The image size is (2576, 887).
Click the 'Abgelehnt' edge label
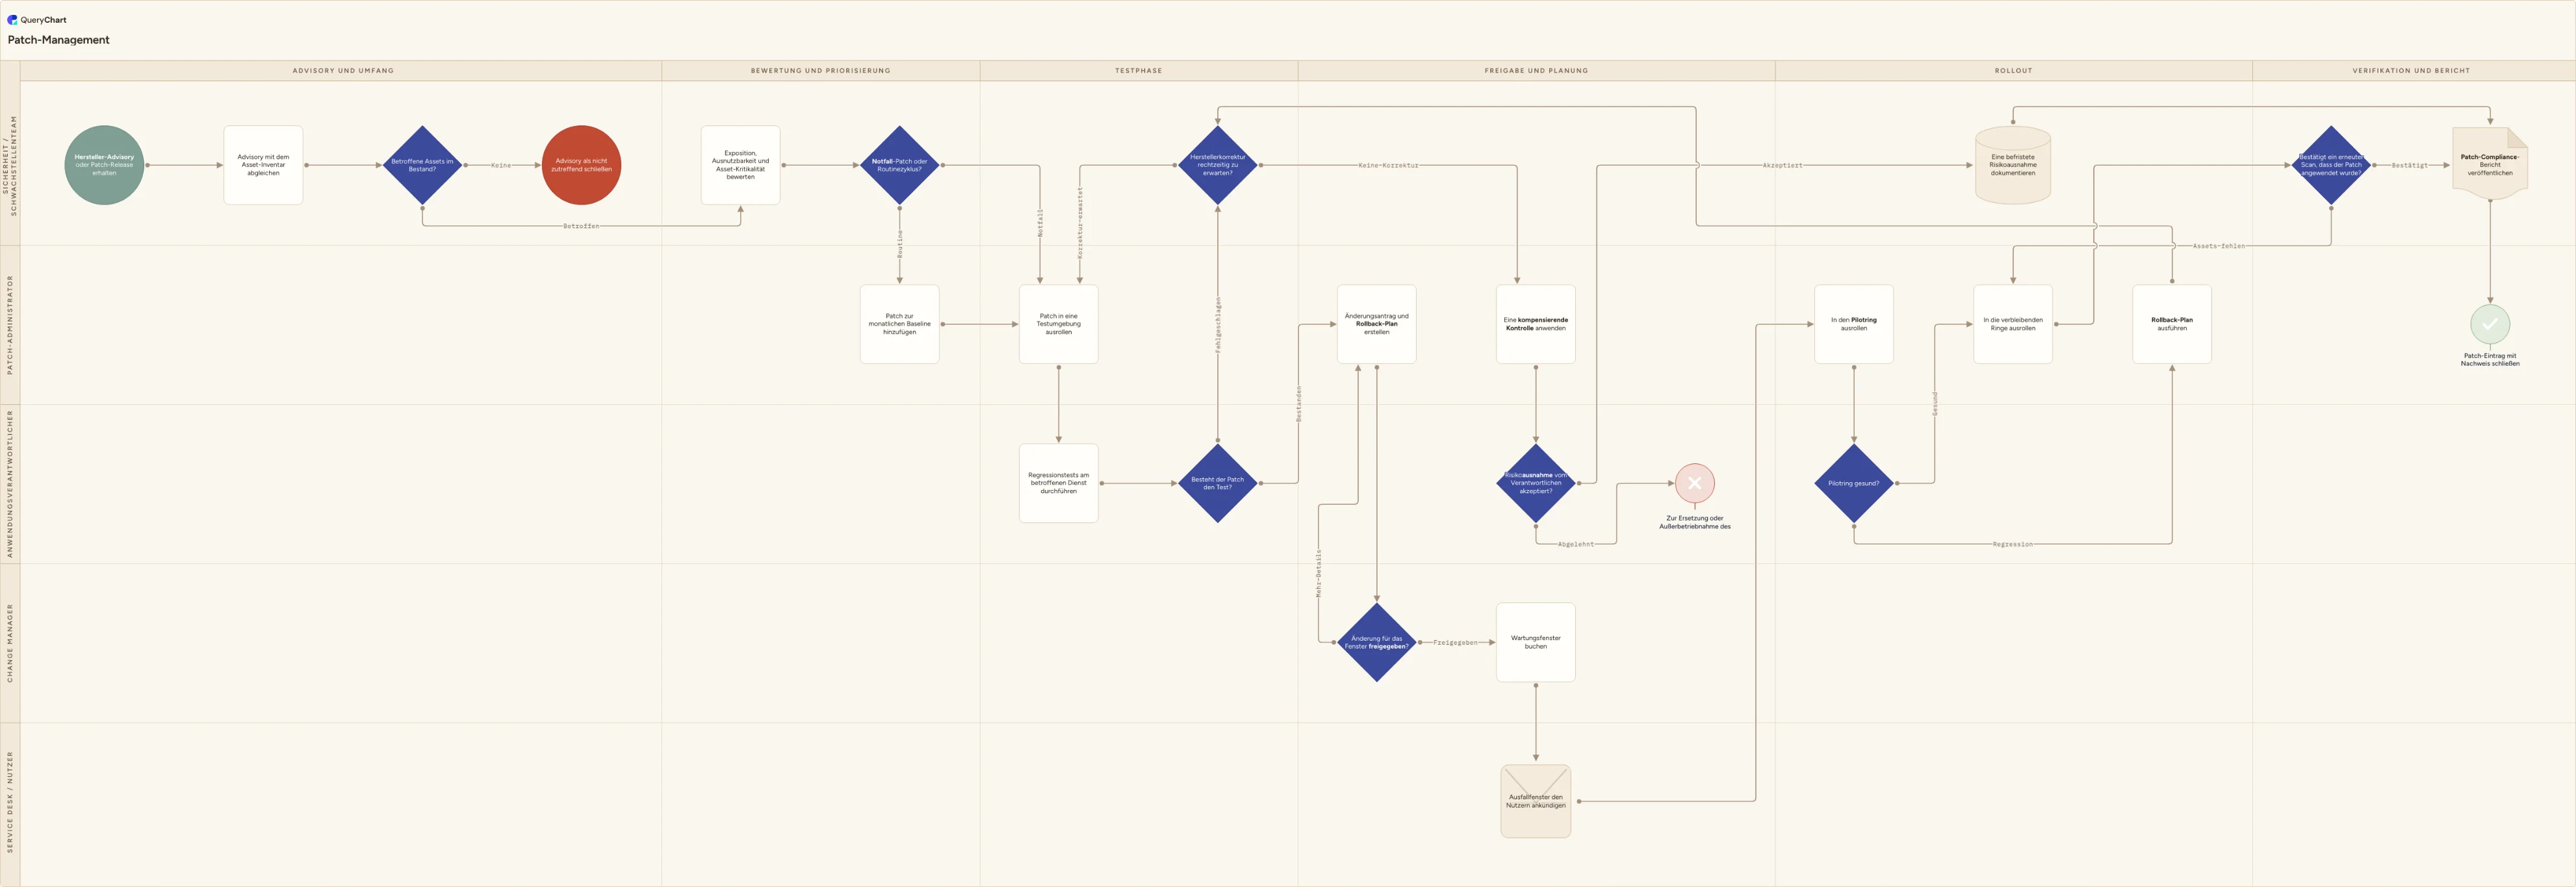[x=1575, y=544]
